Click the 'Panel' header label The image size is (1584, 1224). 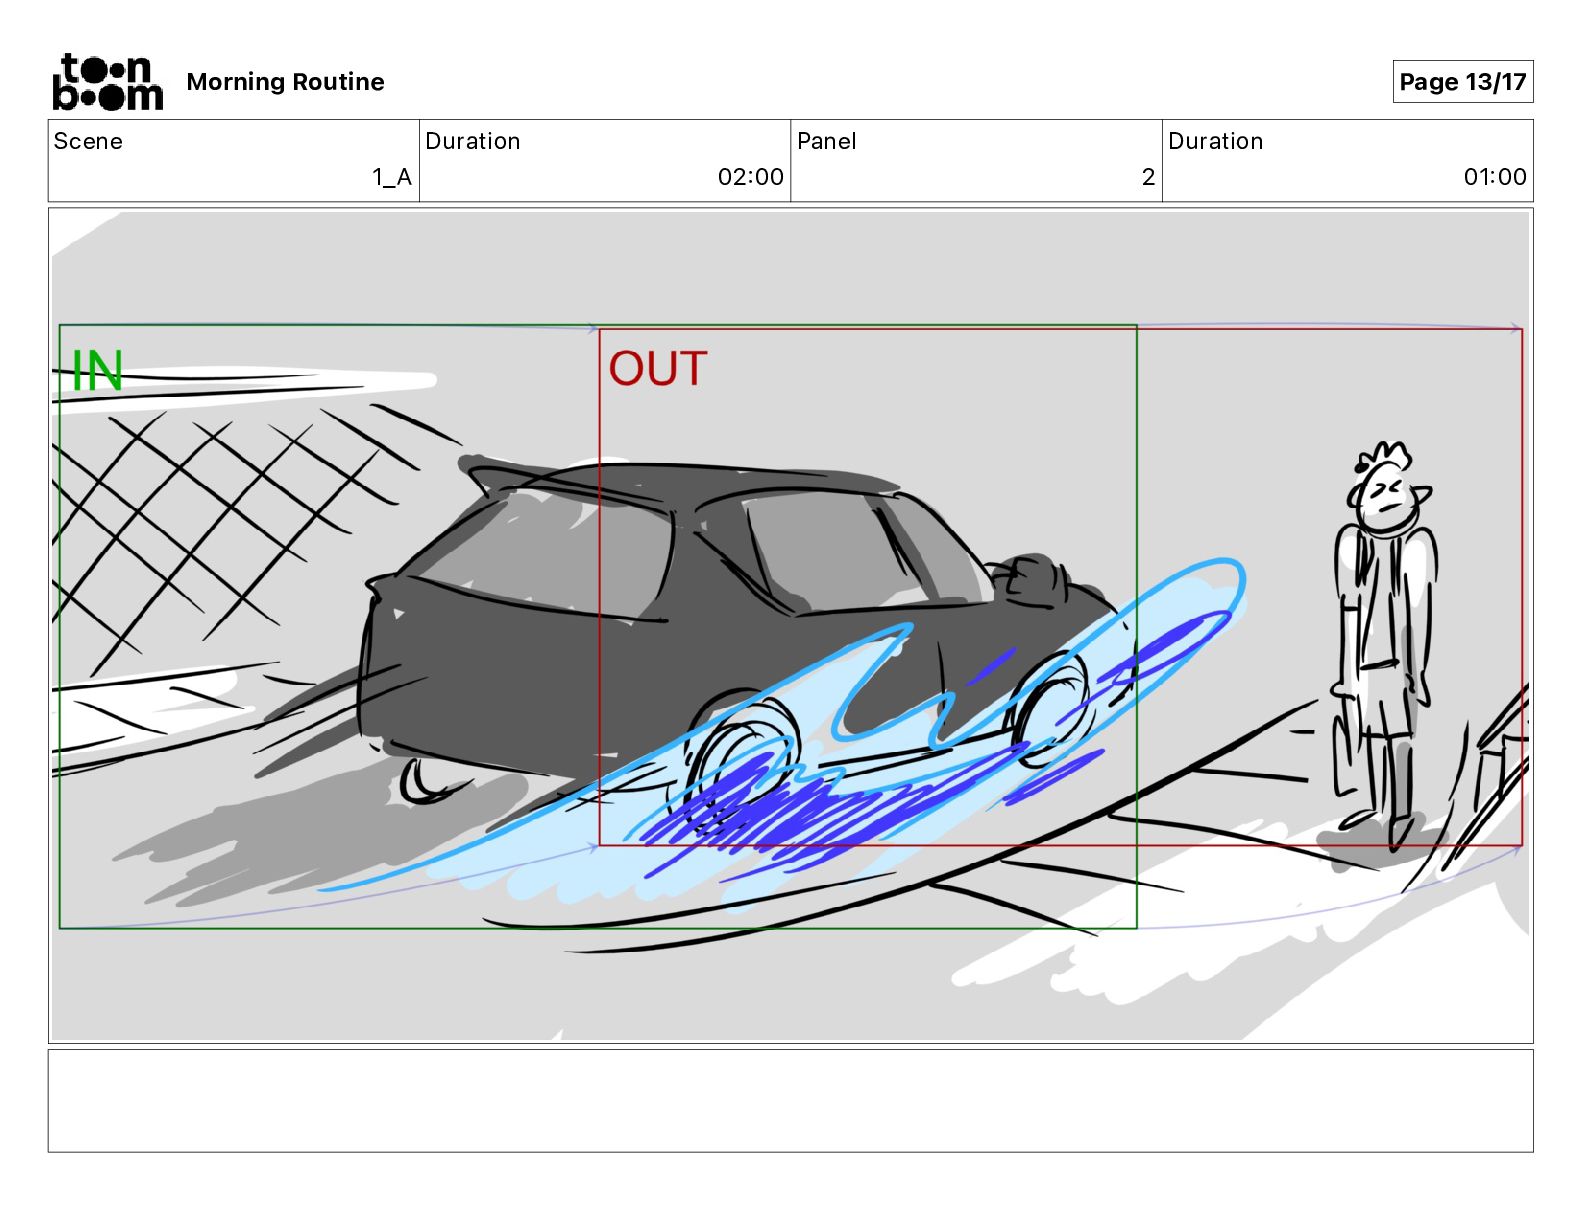(827, 141)
